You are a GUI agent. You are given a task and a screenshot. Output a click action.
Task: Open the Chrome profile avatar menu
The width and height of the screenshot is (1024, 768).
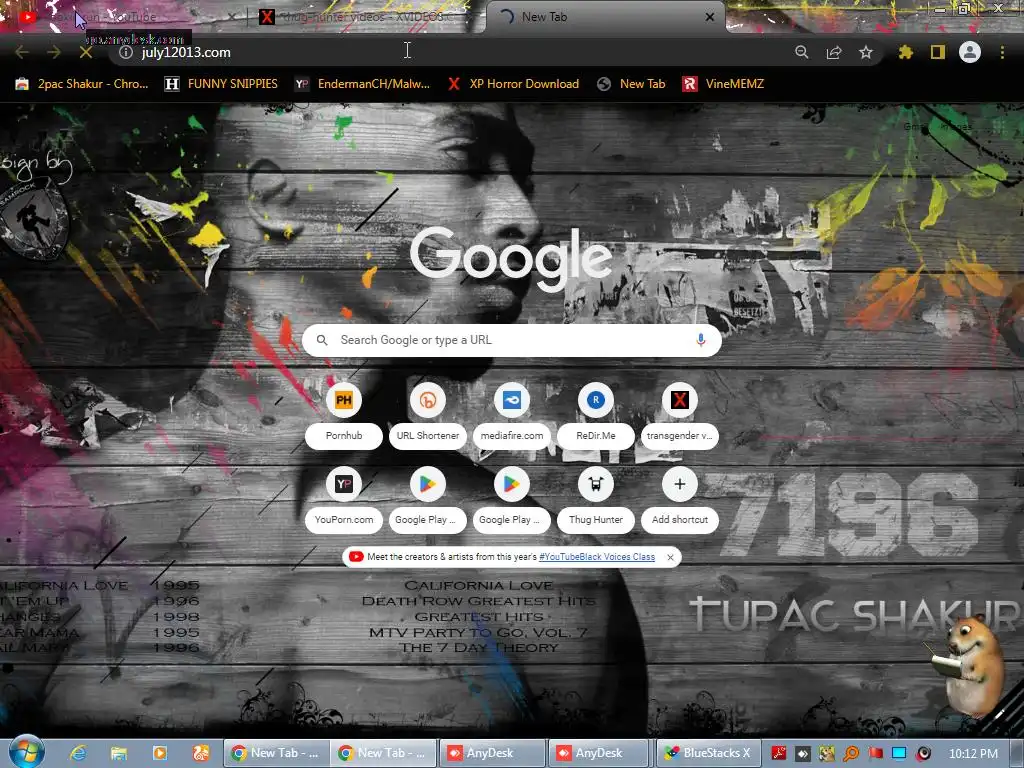(970, 52)
